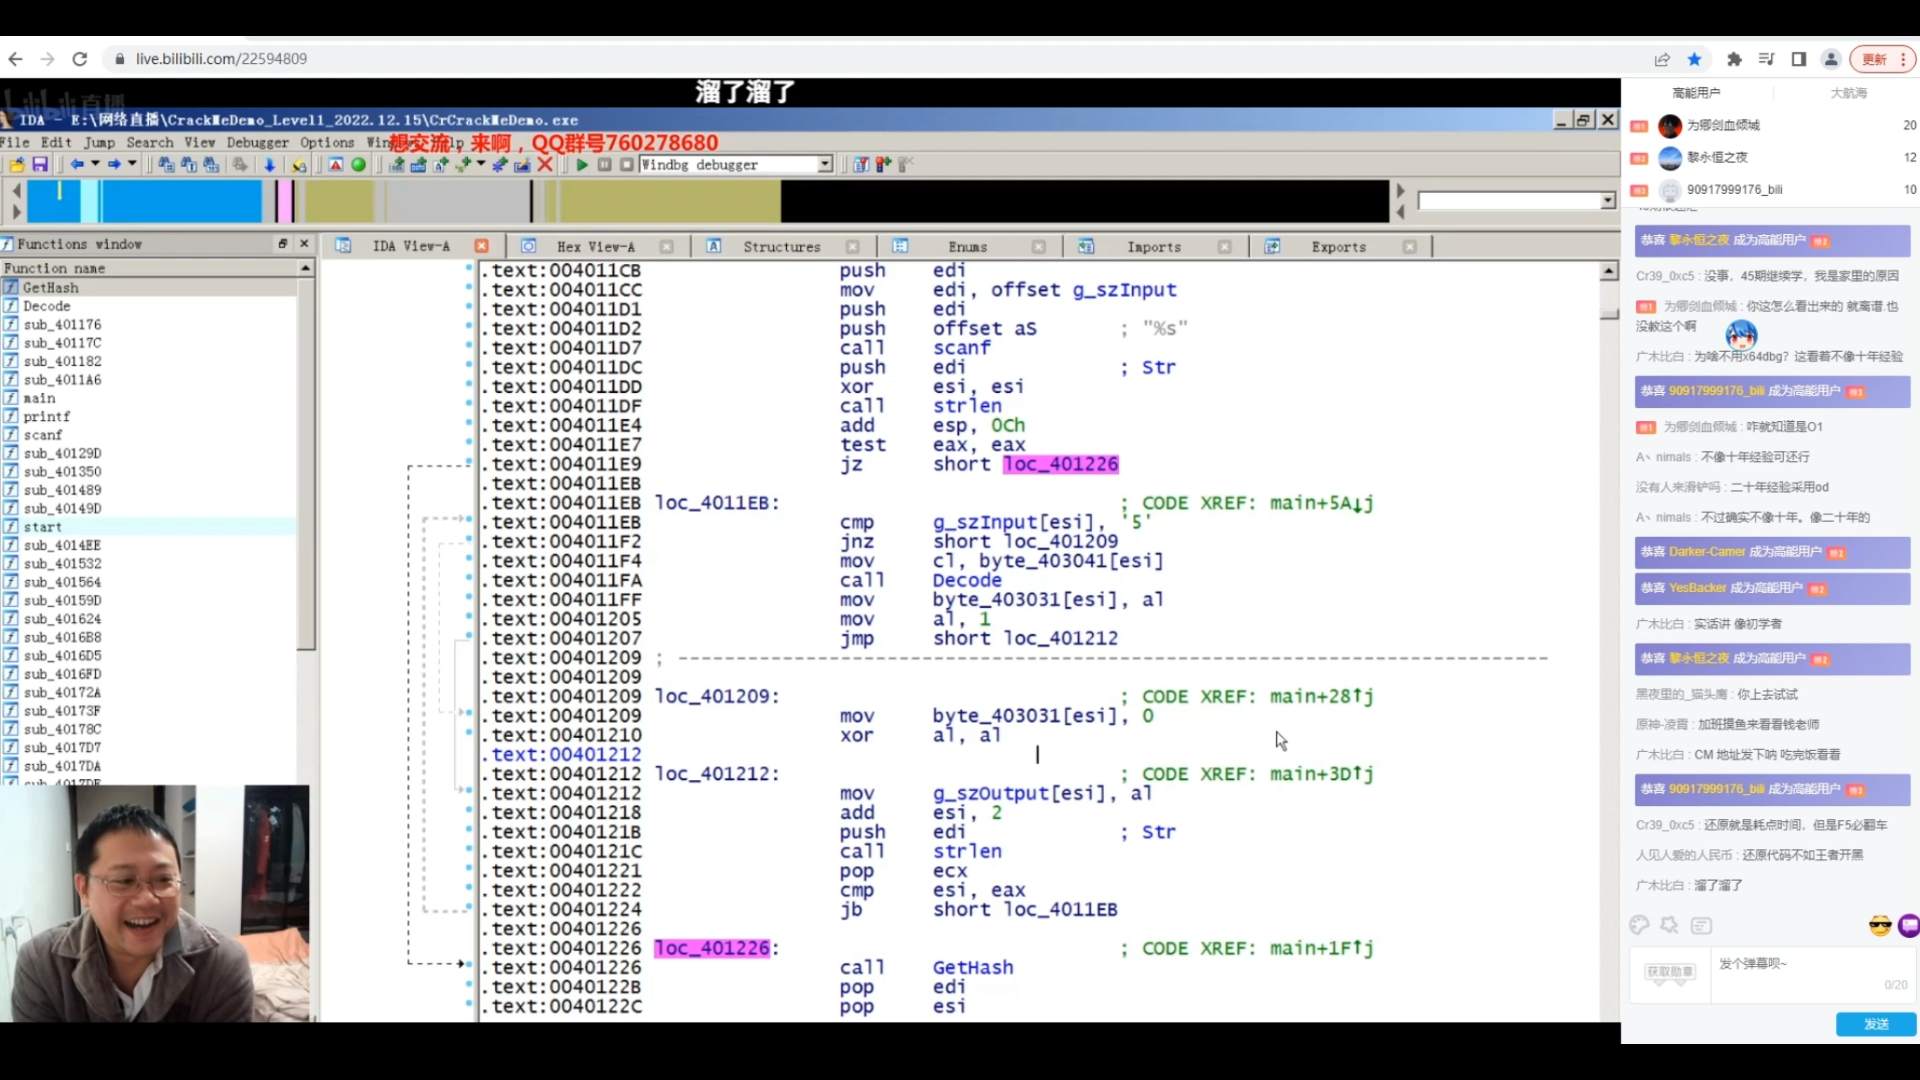Click the blue down-arrow jump icon
Image resolution: width=1920 pixels, height=1080 pixels.
pos(269,165)
